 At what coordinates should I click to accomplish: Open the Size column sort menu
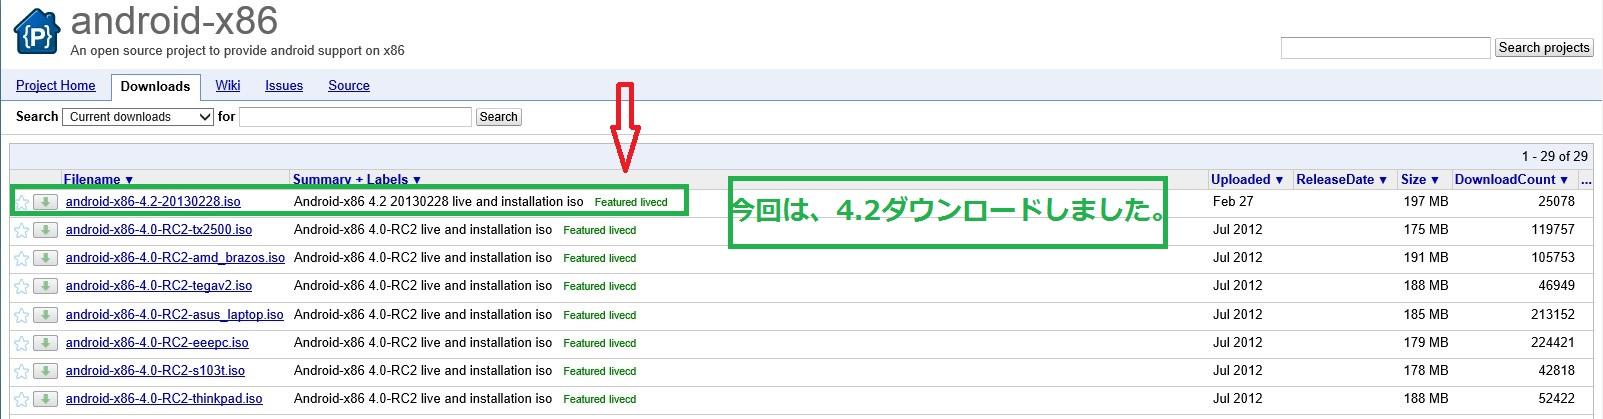tap(1420, 180)
